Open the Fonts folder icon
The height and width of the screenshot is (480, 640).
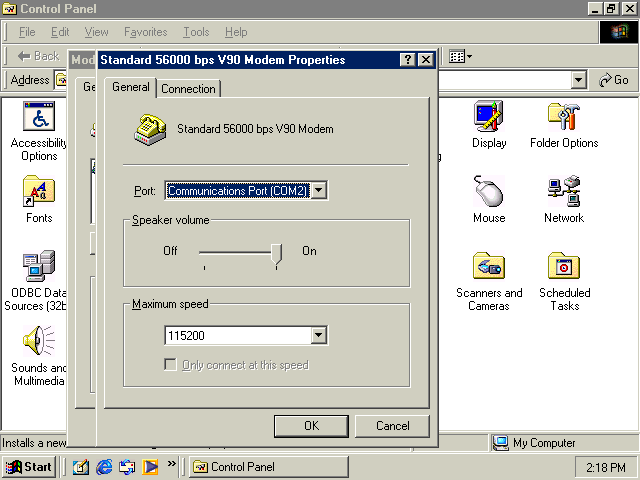tap(39, 191)
